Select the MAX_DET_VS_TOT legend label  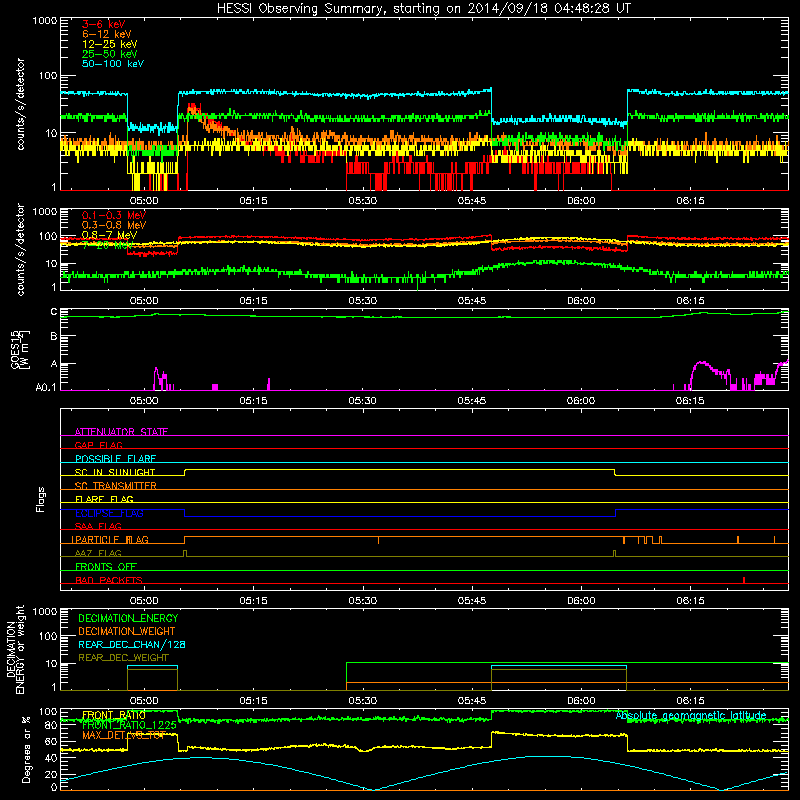click(123, 735)
